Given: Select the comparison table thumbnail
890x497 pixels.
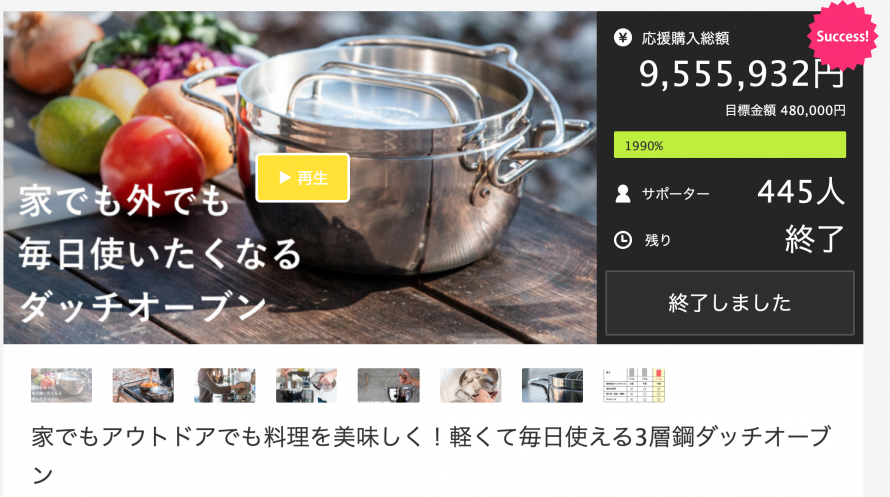Looking at the screenshot, I should point(634,385).
